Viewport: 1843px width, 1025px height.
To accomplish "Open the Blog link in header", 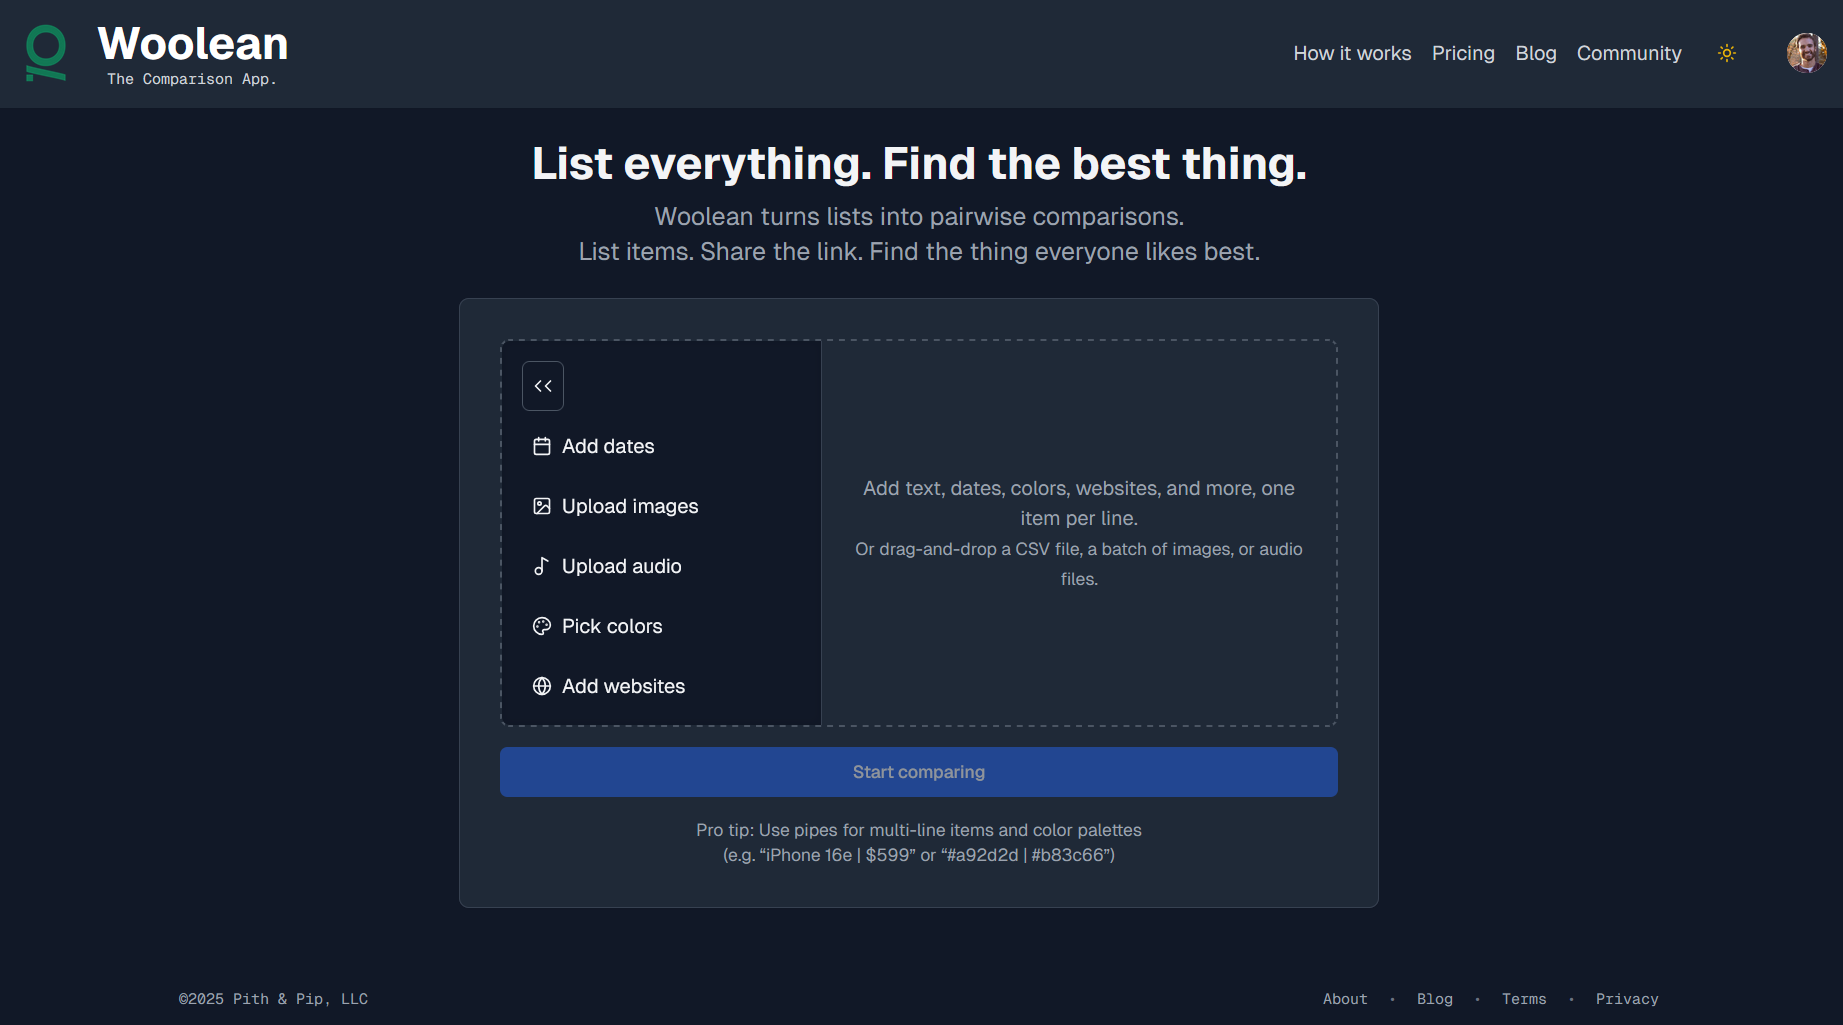I will 1535,53.
